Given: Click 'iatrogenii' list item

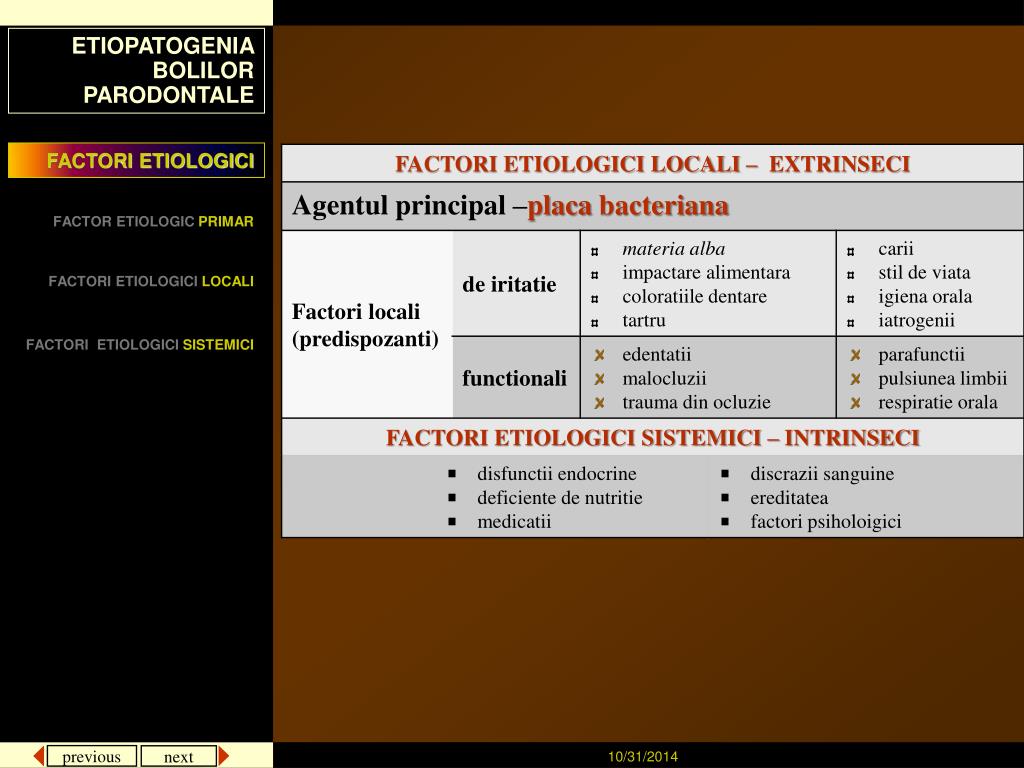Looking at the screenshot, I should tap(916, 321).
